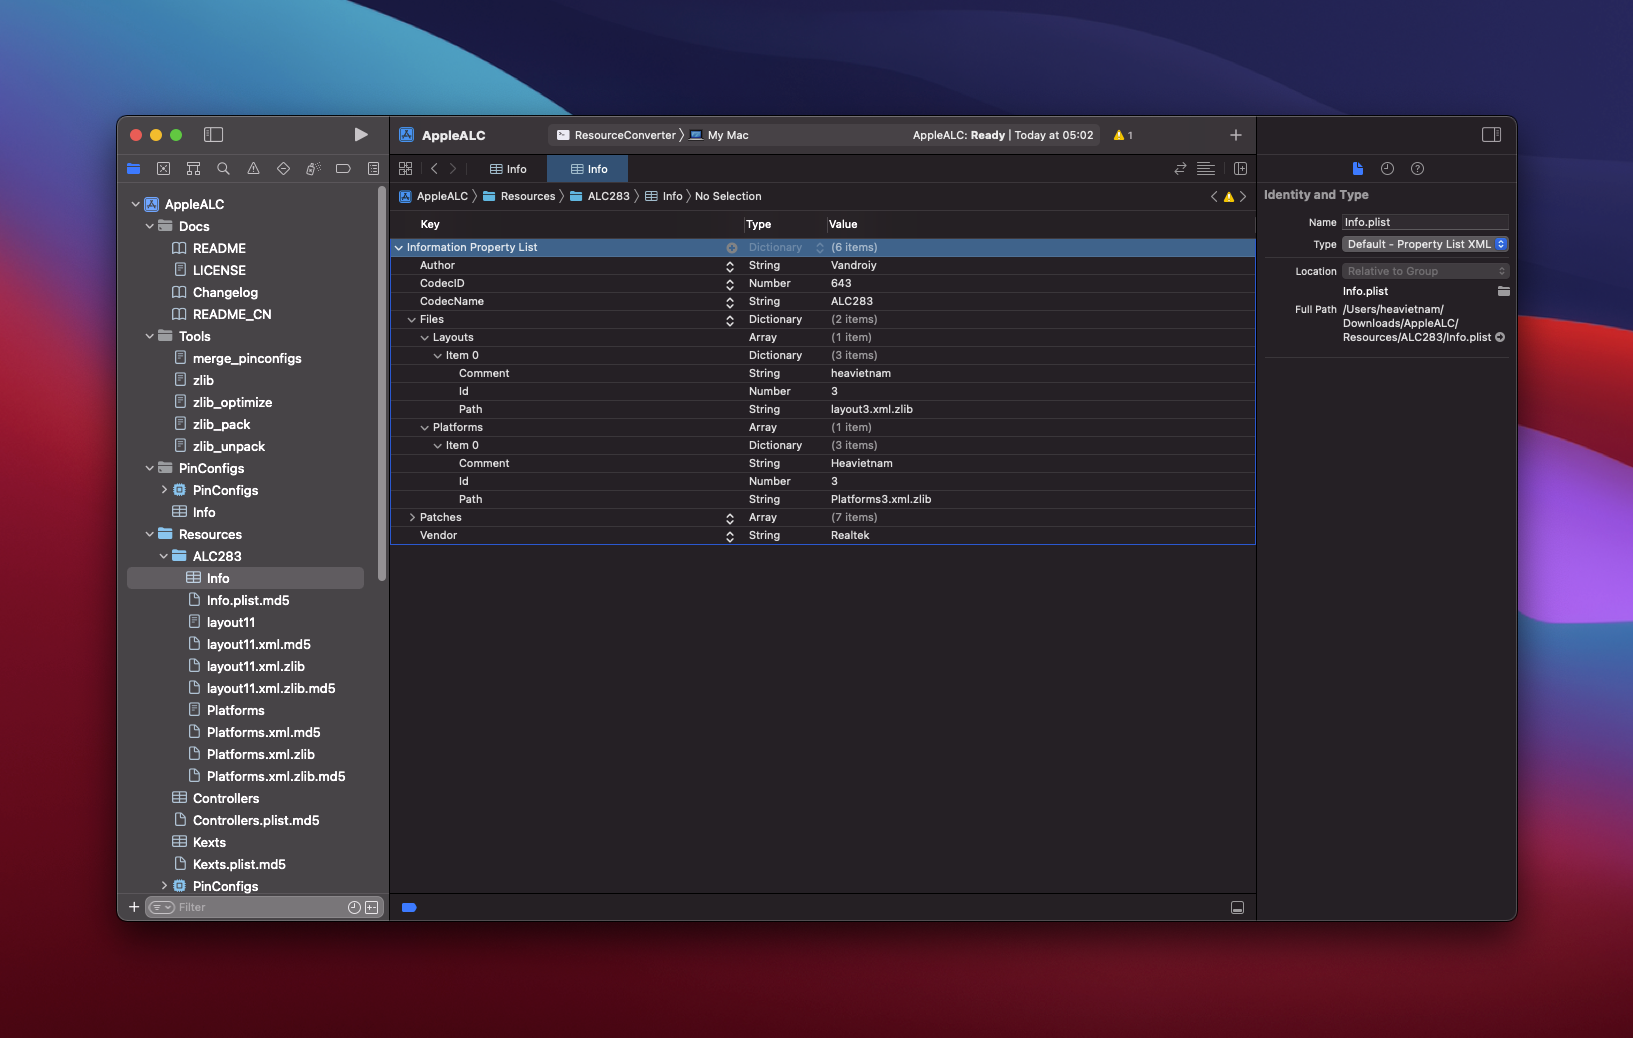Open the Vendor row type stepper
This screenshot has width=1633, height=1038.
click(730, 536)
